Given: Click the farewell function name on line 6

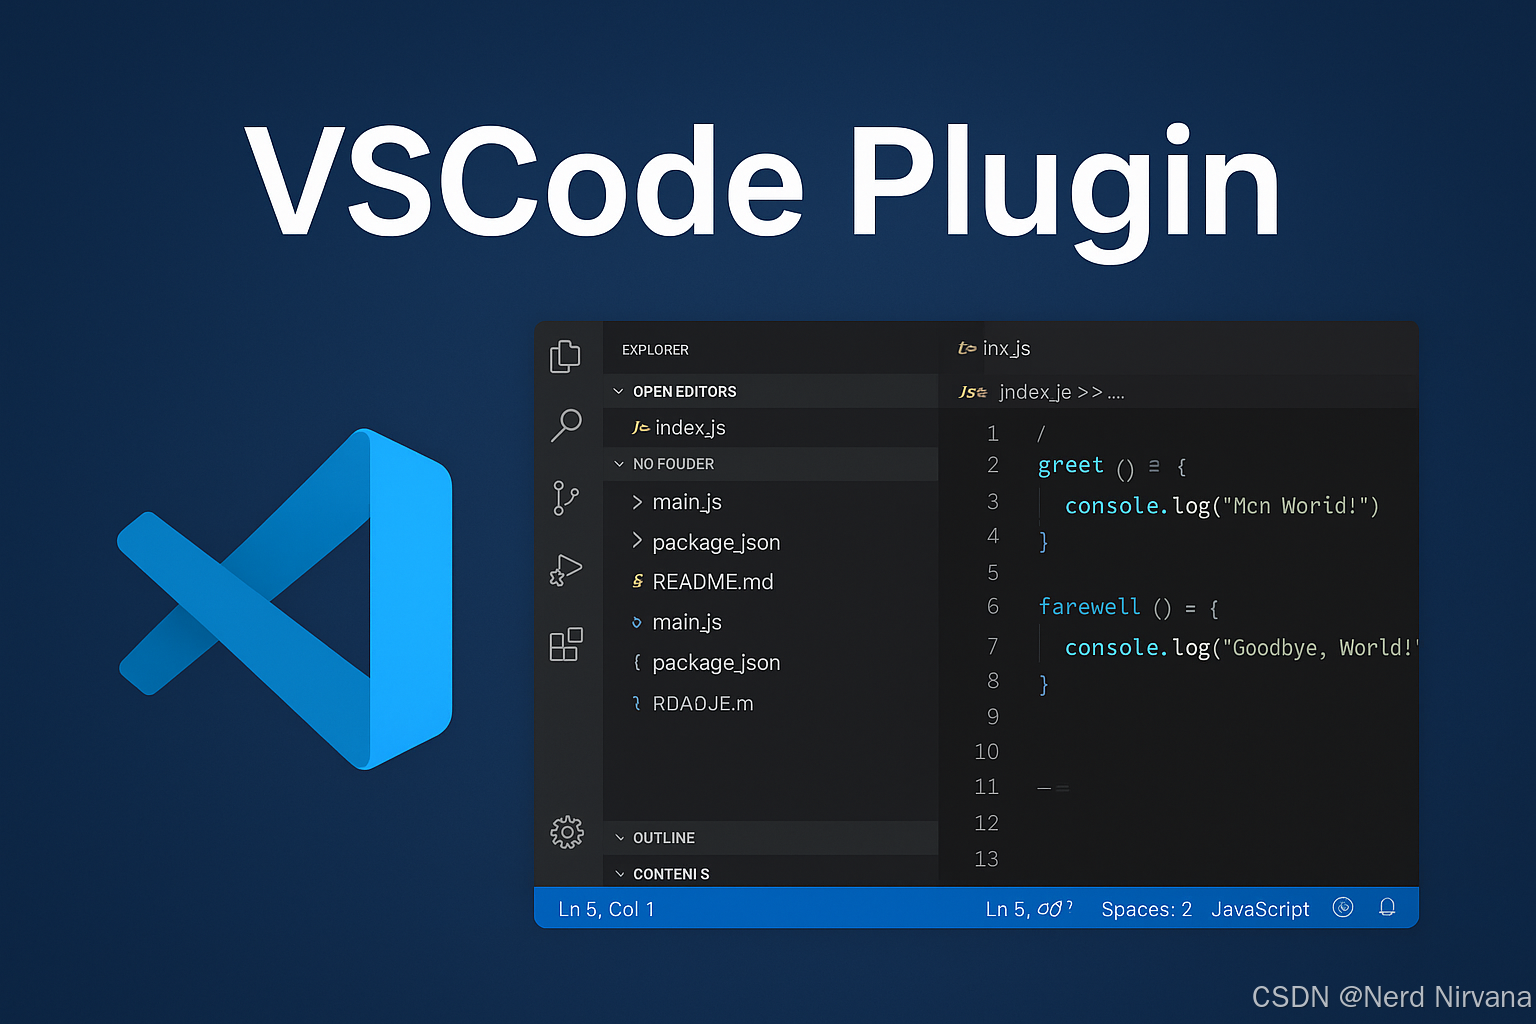Looking at the screenshot, I should pyautogui.click(x=1089, y=606).
